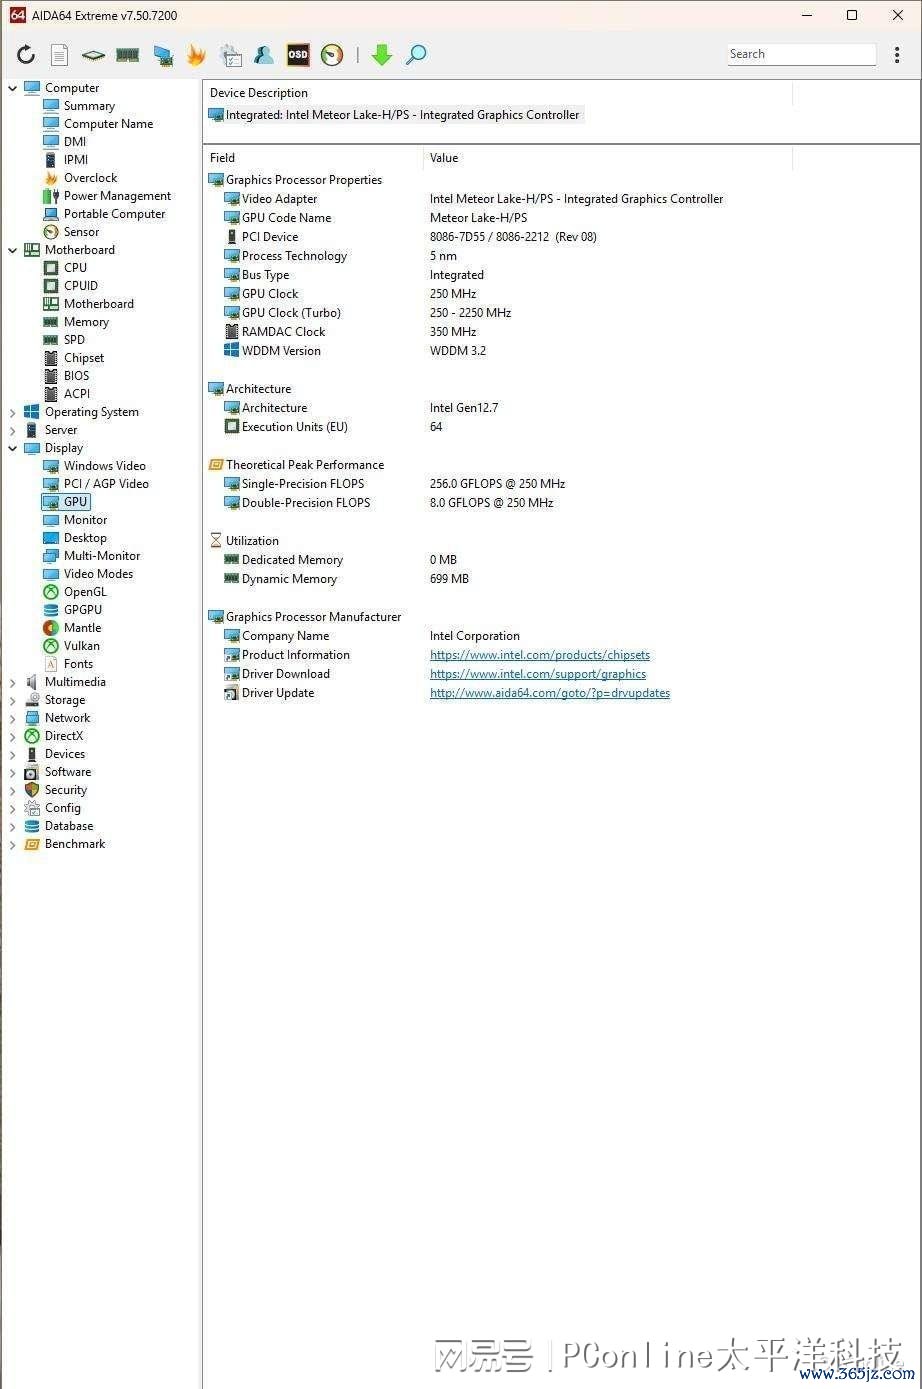Open the Benchmark category

click(75, 844)
